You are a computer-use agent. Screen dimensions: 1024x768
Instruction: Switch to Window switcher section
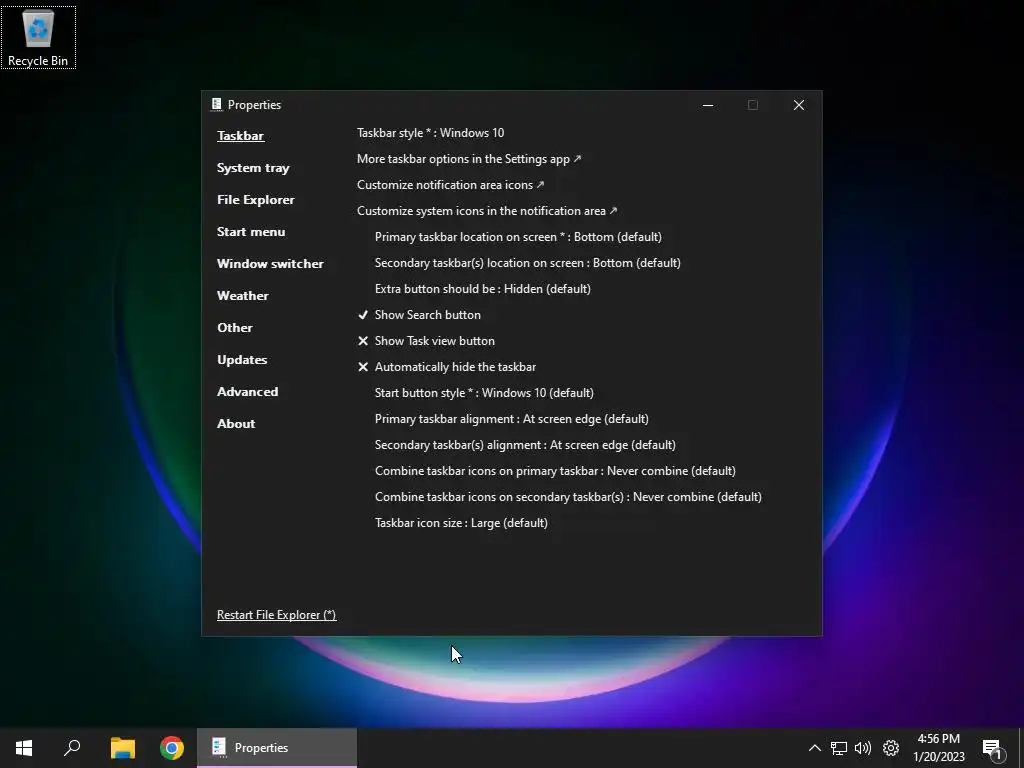pos(270,264)
